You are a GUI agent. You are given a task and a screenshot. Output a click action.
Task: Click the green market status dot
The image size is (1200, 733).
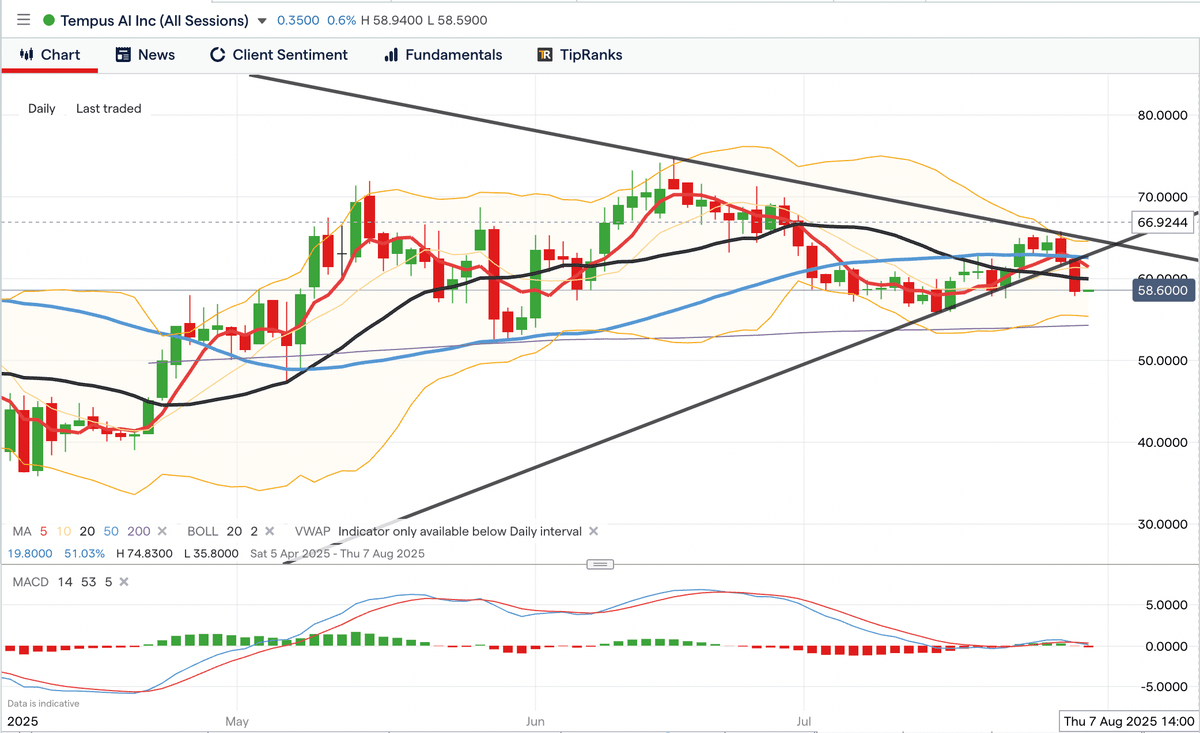pyautogui.click(x=49, y=20)
